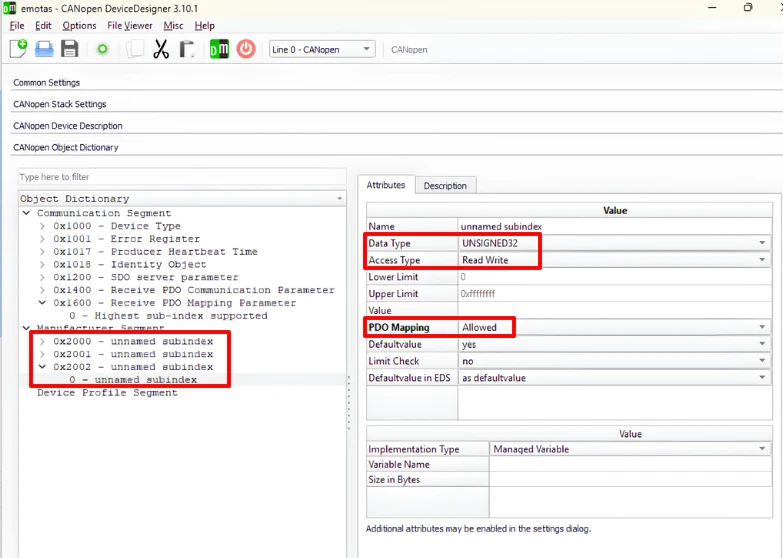
Task: Open the File menu
Action: [x=16, y=25]
